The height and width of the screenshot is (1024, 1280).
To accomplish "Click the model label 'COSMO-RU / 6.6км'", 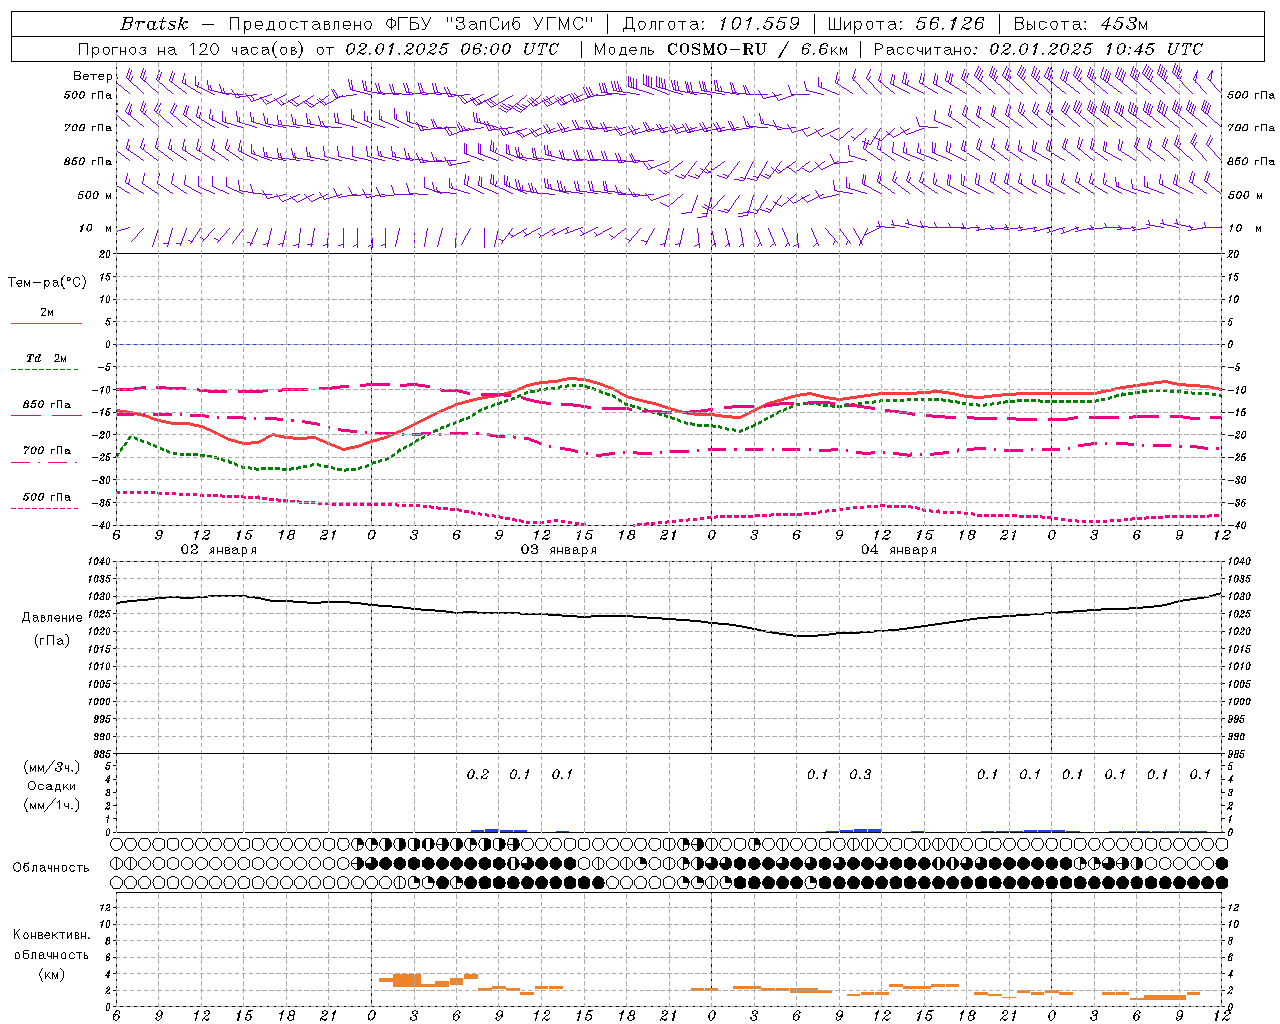I will pyautogui.click(x=758, y=49).
